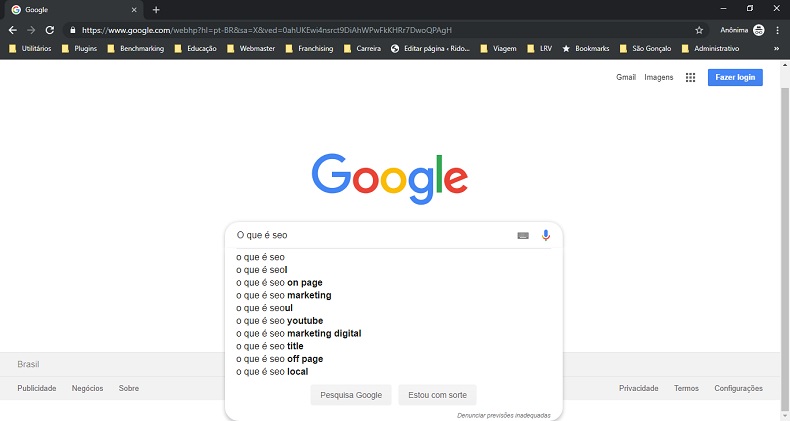
Task: Open the Utilitários bookmark folder
Action: click(x=30, y=48)
